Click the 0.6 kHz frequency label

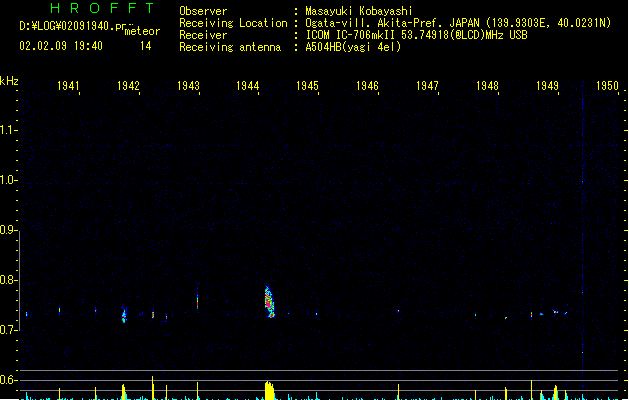[8, 380]
